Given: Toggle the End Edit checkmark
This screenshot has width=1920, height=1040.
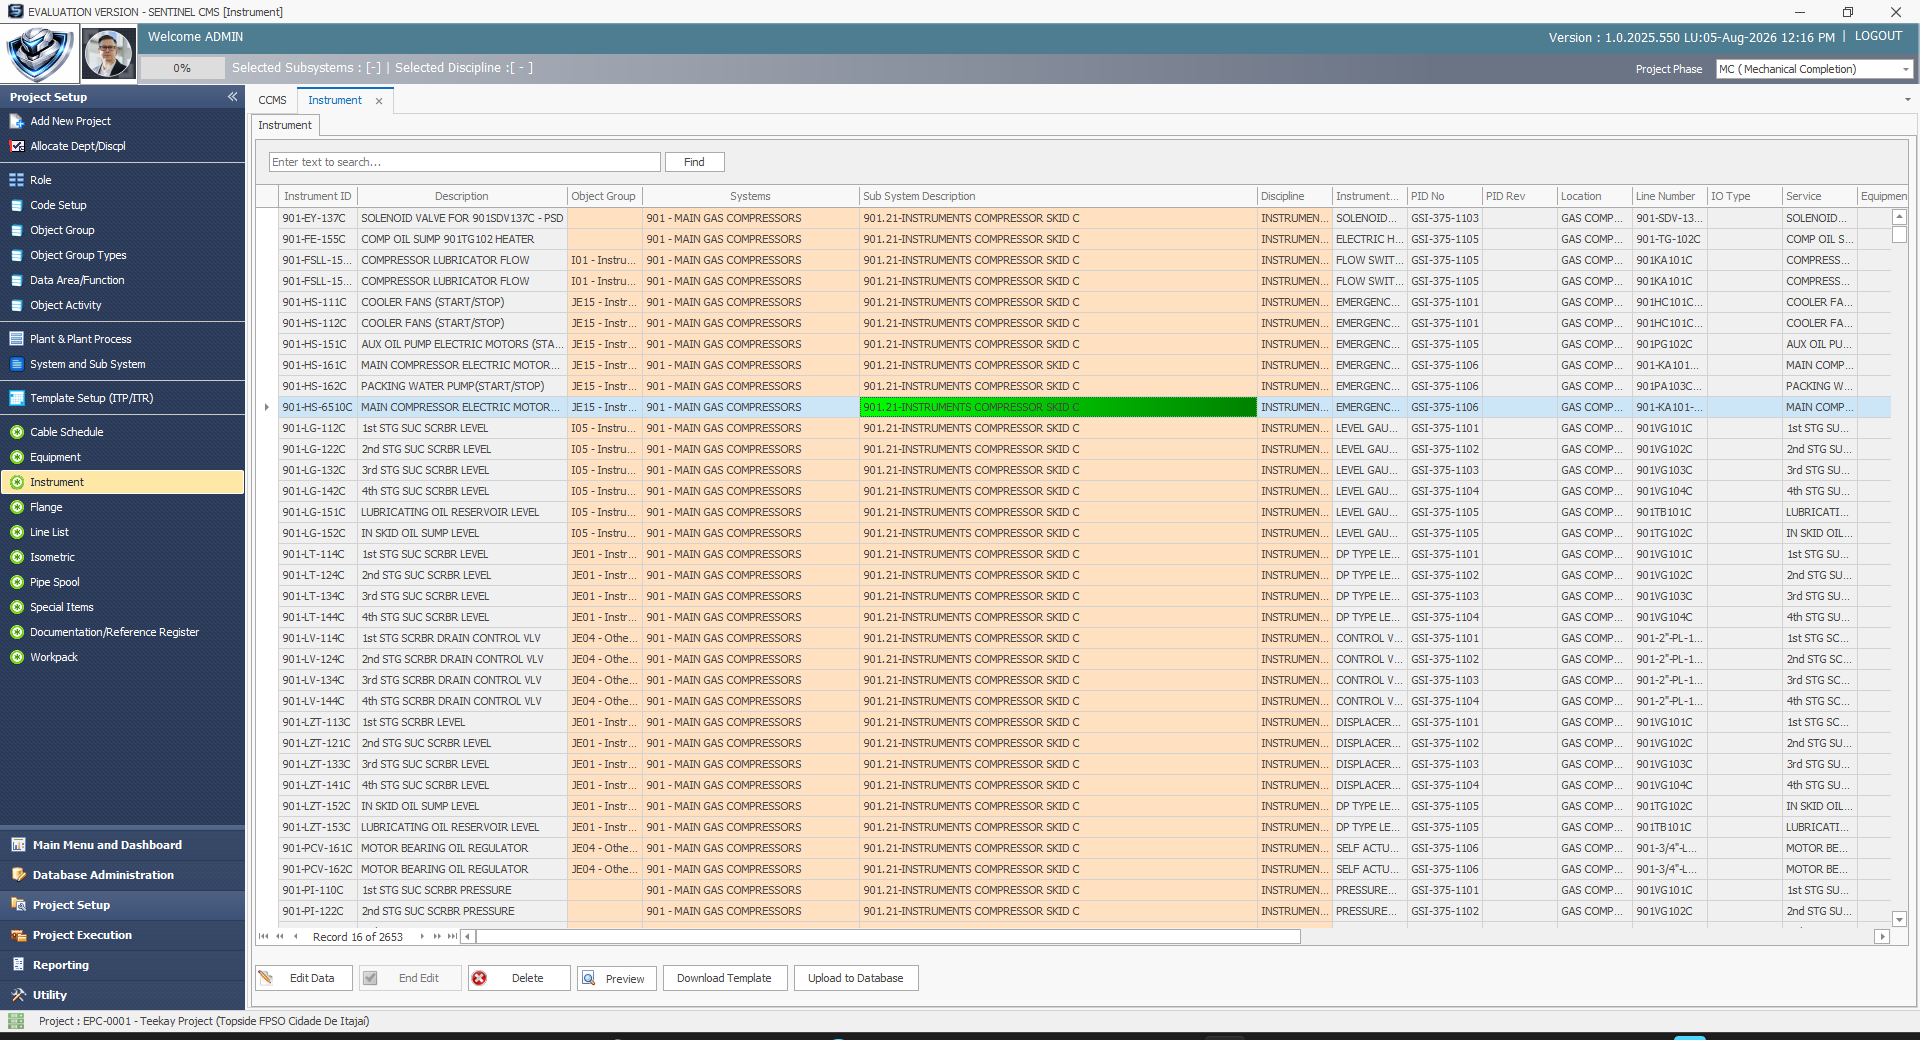Looking at the screenshot, I should (370, 978).
